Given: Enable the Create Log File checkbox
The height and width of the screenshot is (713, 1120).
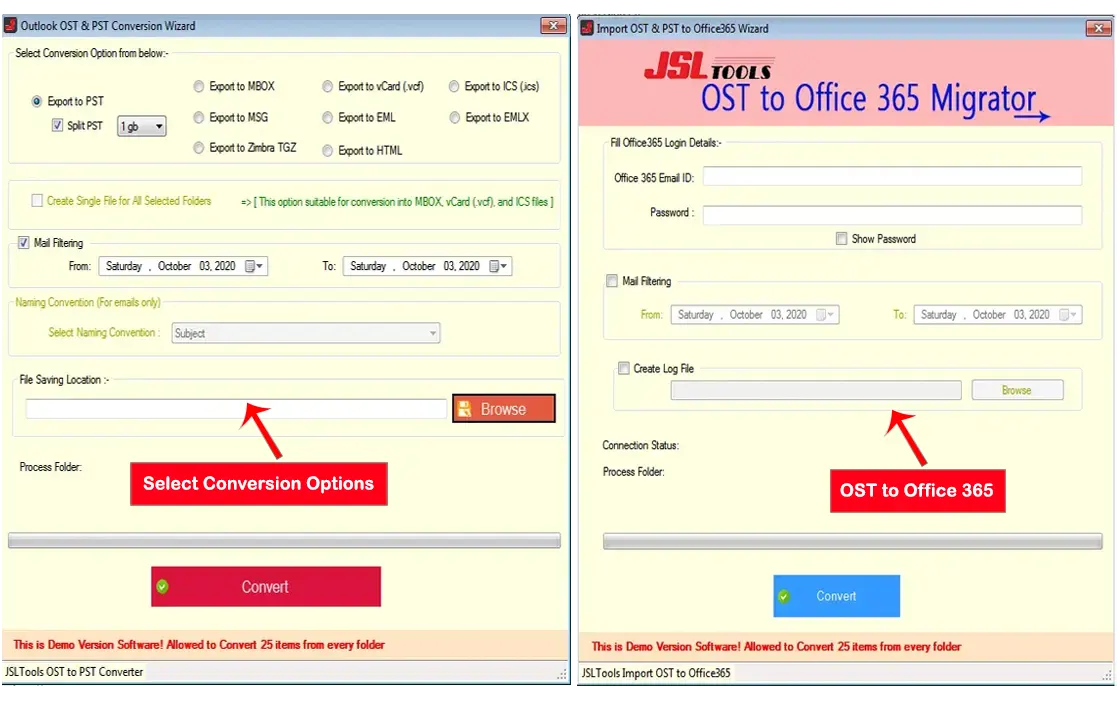Looking at the screenshot, I should point(624,369).
